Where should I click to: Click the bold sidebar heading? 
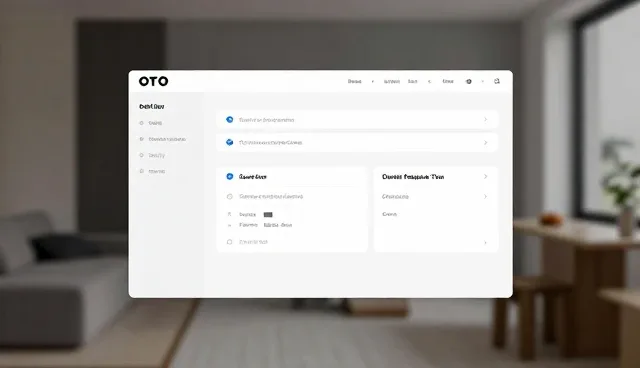click(152, 106)
